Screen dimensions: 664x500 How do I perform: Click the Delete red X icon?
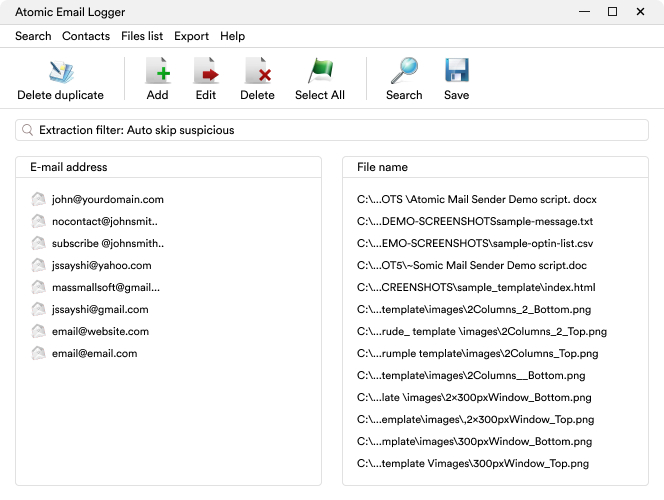pyautogui.click(x=257, y=72)
